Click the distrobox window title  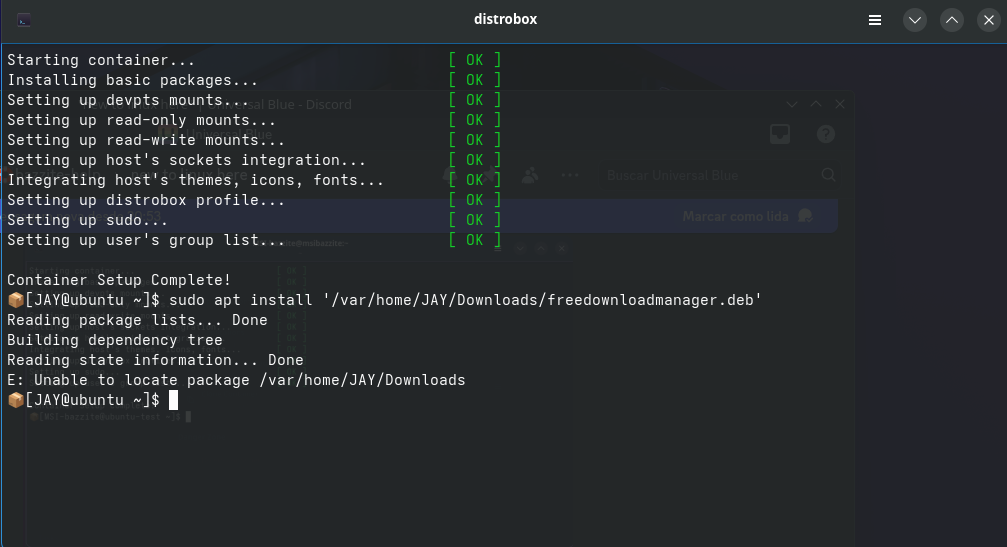(505, 19)
